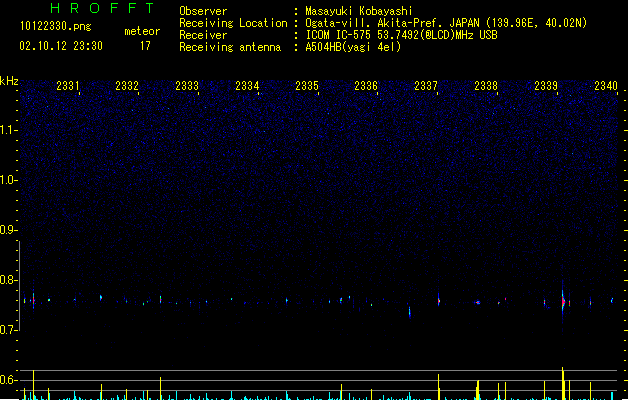Click the 2337 time marker
The height and width of the screenshot is (400, 629).
(x=426, y=86)
